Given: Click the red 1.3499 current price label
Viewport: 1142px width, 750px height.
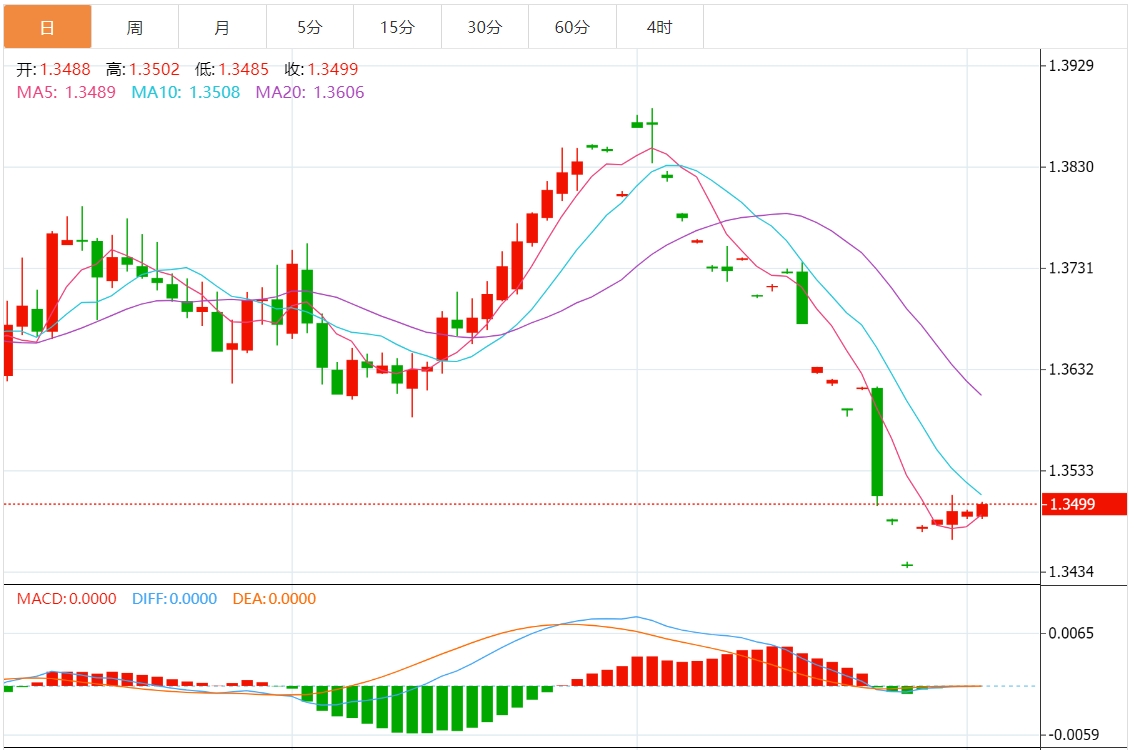Looking at the screenshot, I should pyautogui.click(x=1084, y=504).
